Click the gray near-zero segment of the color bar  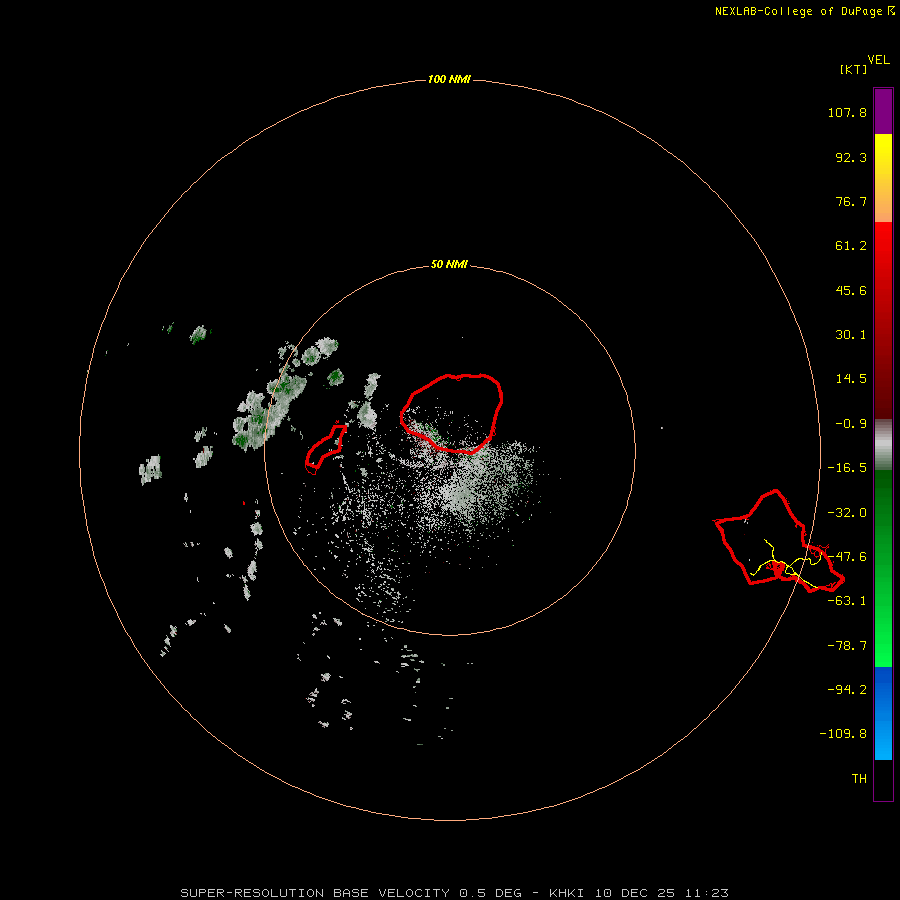pos(883,445)
